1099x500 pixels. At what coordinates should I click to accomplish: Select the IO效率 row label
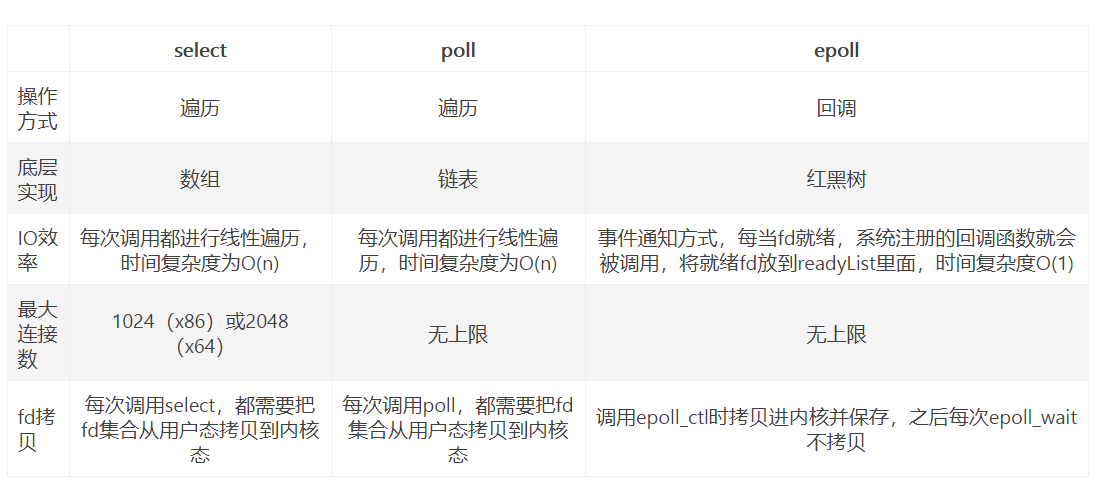[x=38, y=250]
